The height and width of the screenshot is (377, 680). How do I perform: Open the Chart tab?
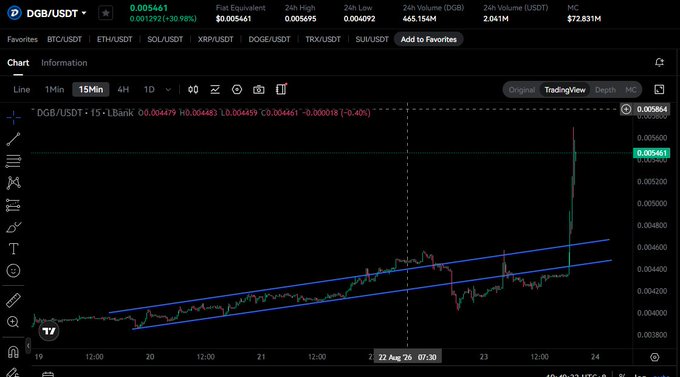coord(18,62)
